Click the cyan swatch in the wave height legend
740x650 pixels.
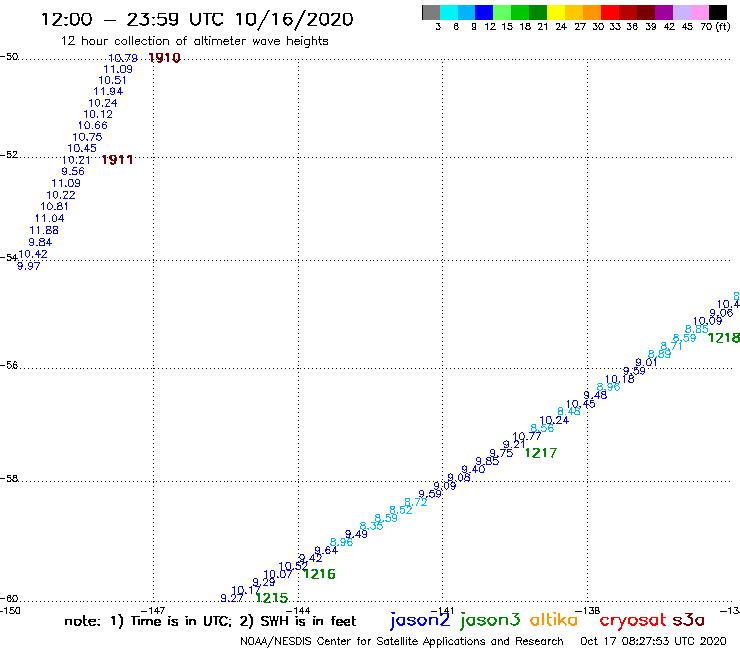click(449, 12)
